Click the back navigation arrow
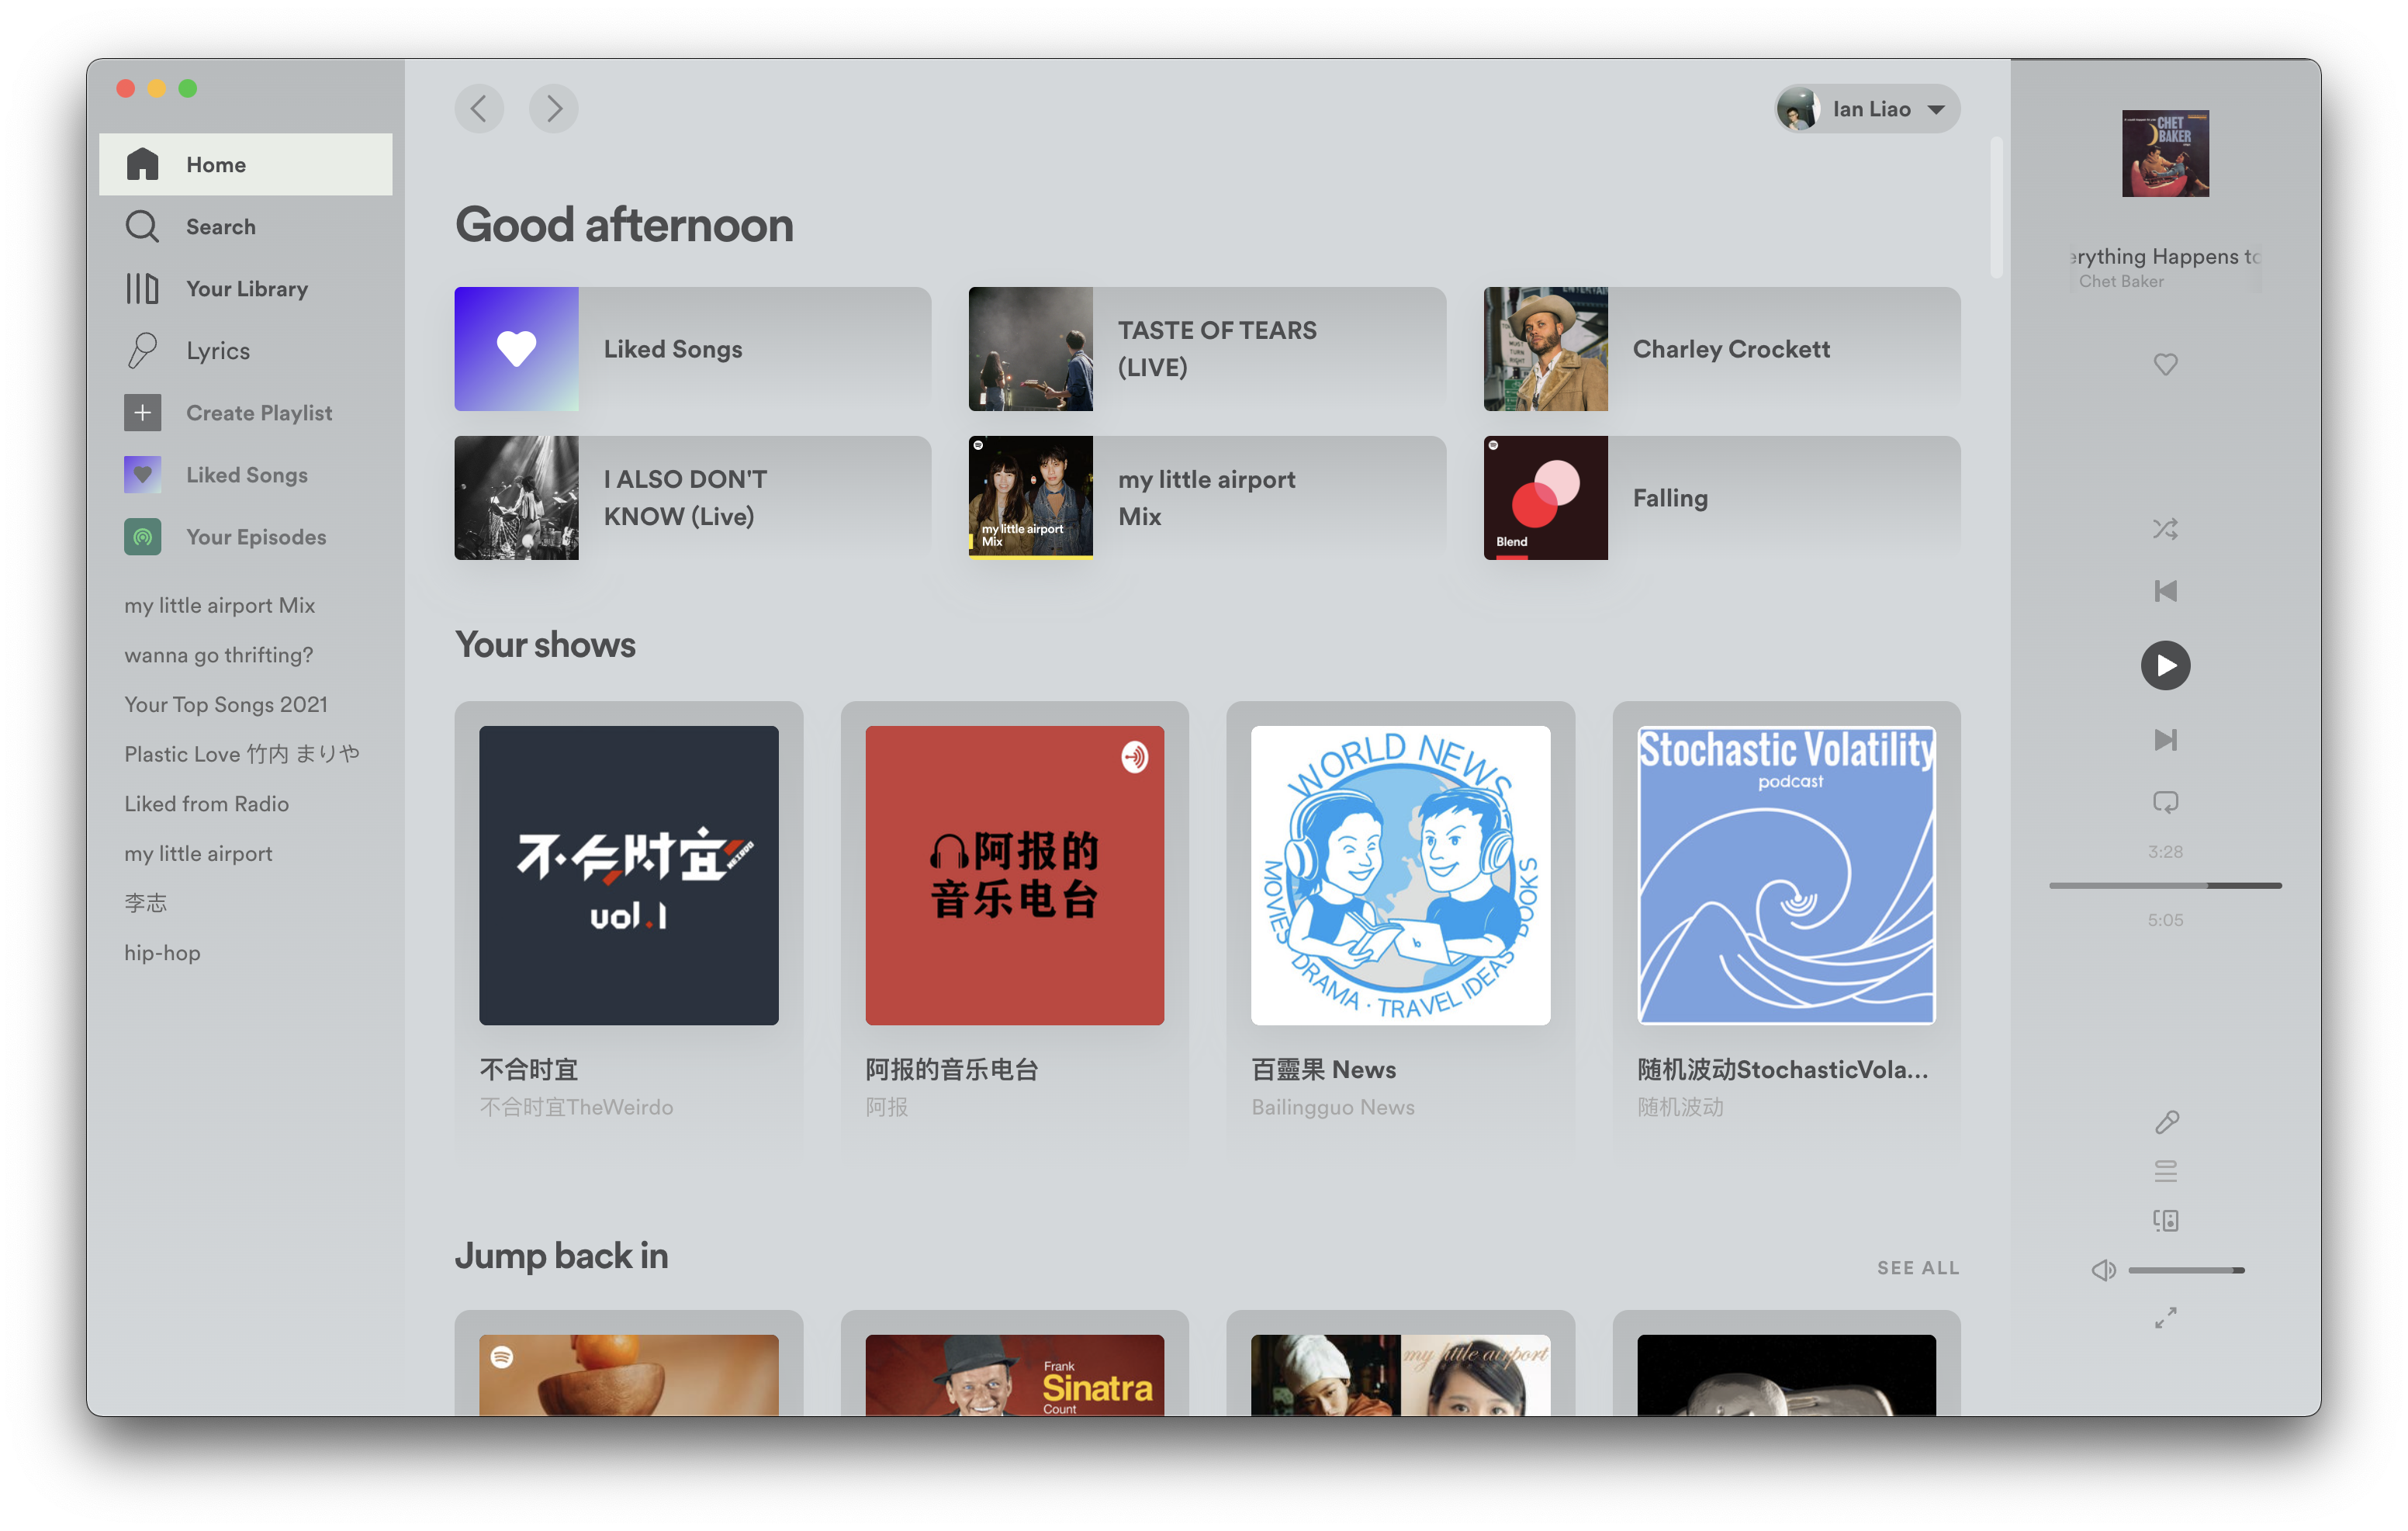Viewport: 2408px width, 1531px height. coord(479,108)
